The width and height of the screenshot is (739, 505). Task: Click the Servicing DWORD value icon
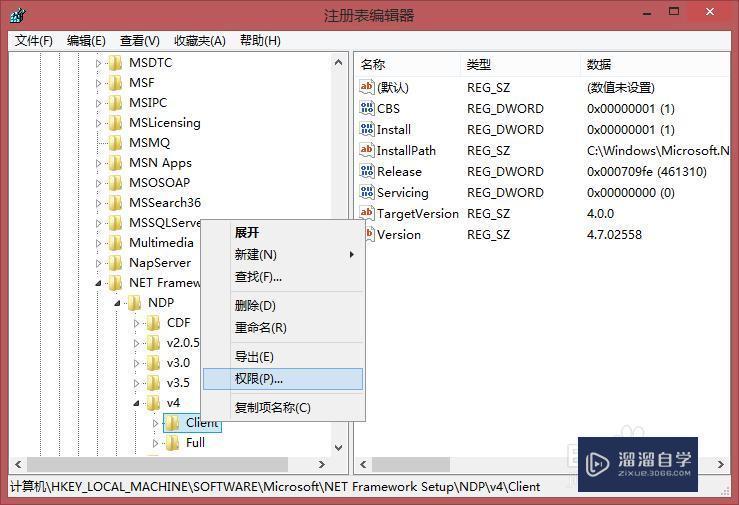point(367,192)
